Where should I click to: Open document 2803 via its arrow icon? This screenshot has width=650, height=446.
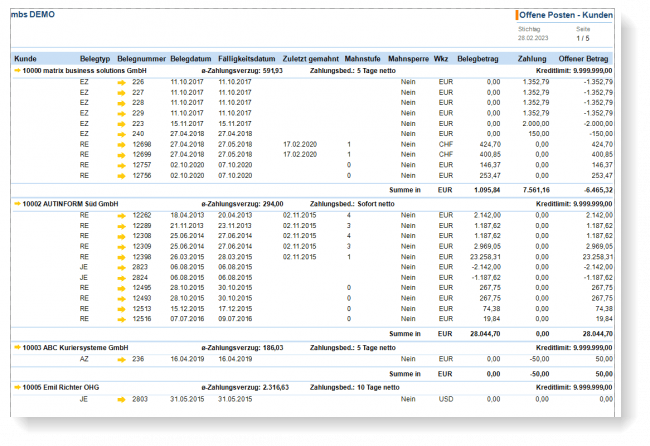[x=123, y=398]
